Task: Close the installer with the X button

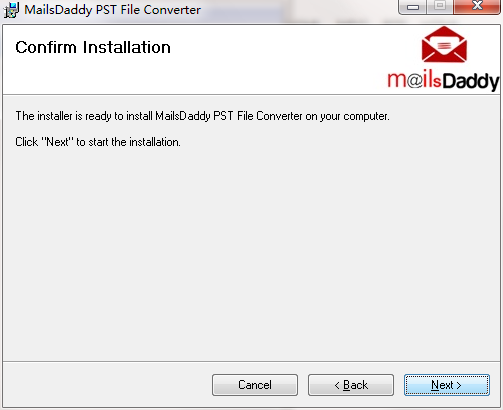Action: tap(477, 7)
